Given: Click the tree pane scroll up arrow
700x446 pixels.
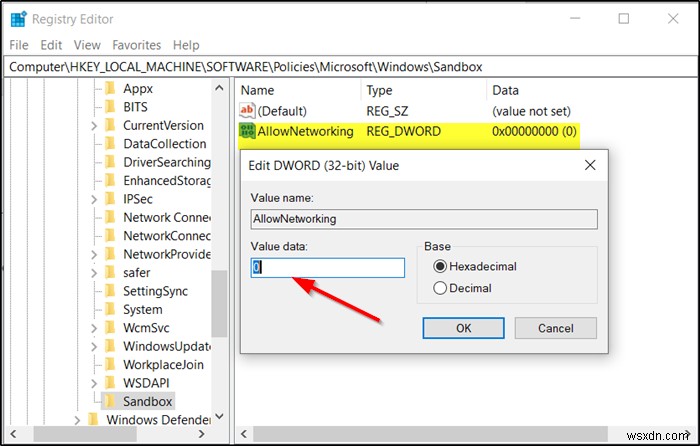Looking at the screenshot, I should pos(219,88).
